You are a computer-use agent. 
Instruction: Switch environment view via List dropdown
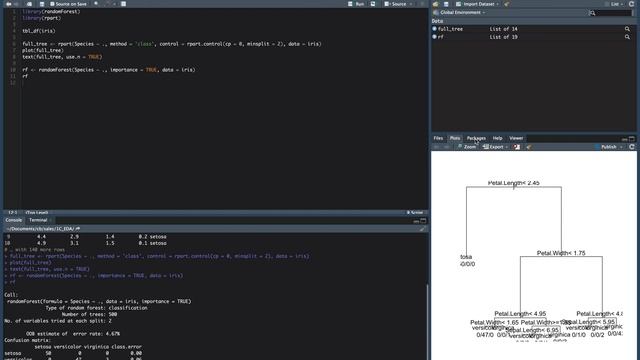(614, 4)
